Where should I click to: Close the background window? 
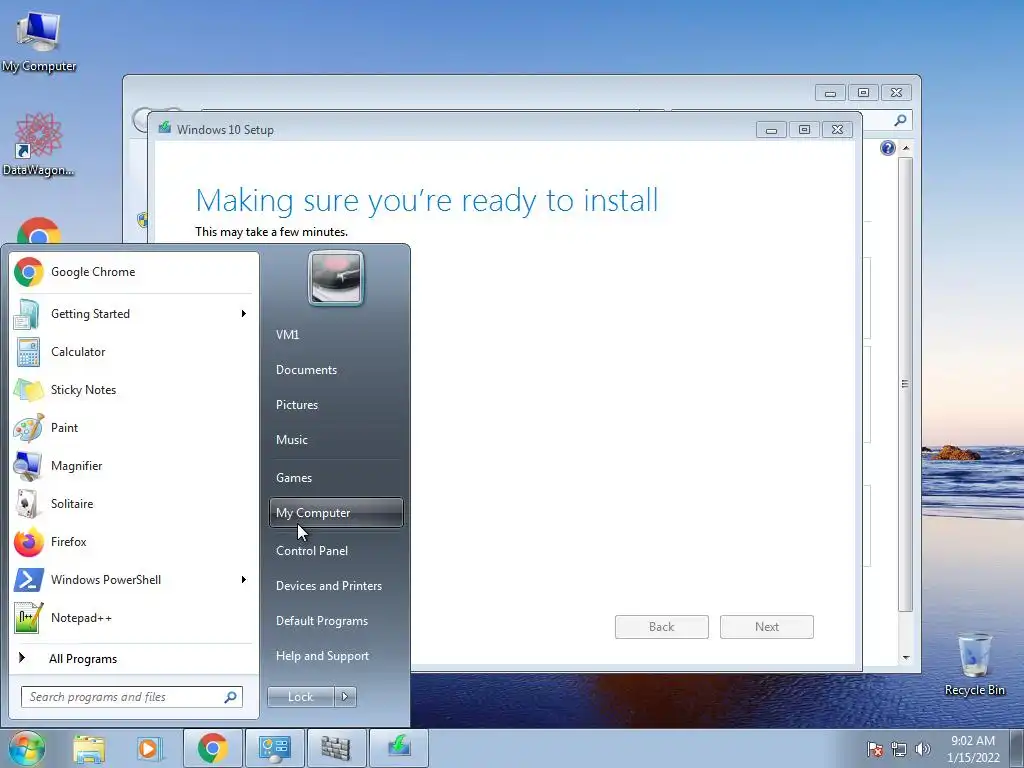896,93
